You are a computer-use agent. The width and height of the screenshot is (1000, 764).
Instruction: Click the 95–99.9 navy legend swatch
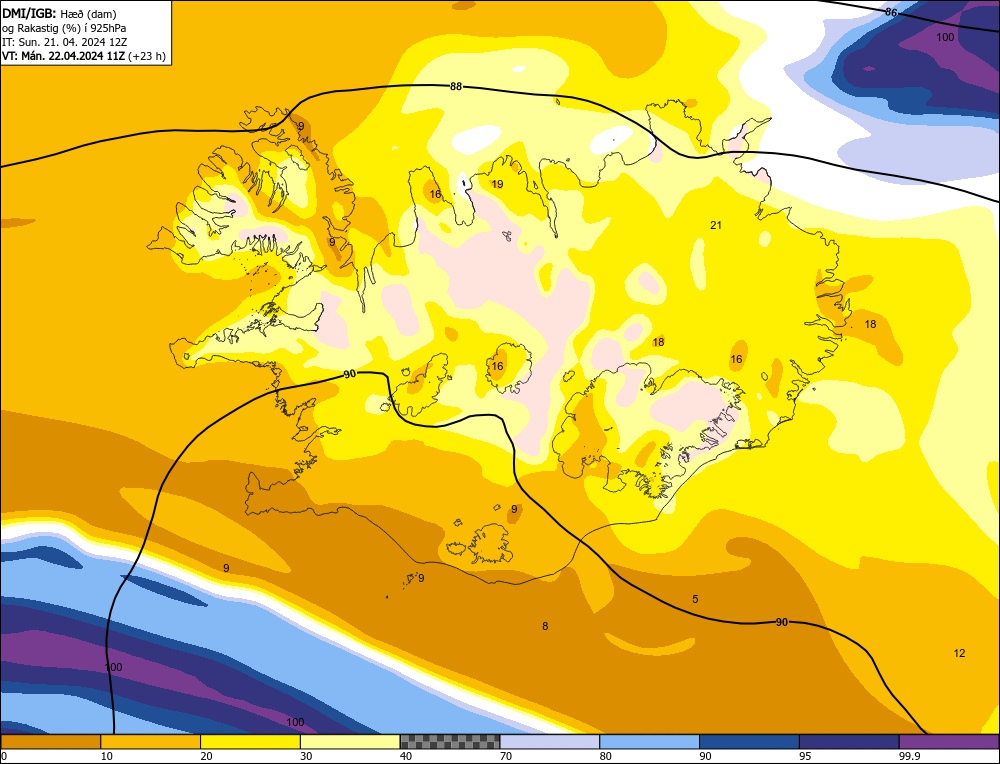click(849, 742)
